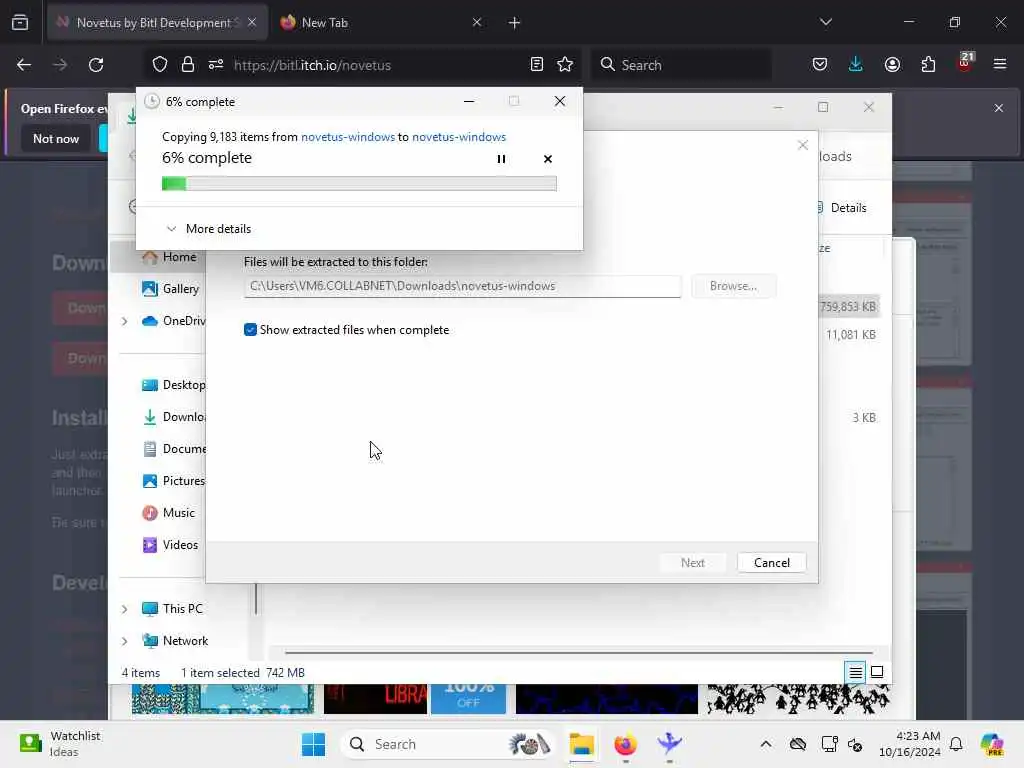Click the Explorer horizontal scrollbar
1024x768 pixels.
pyautogui.click(x=578, y=652)
